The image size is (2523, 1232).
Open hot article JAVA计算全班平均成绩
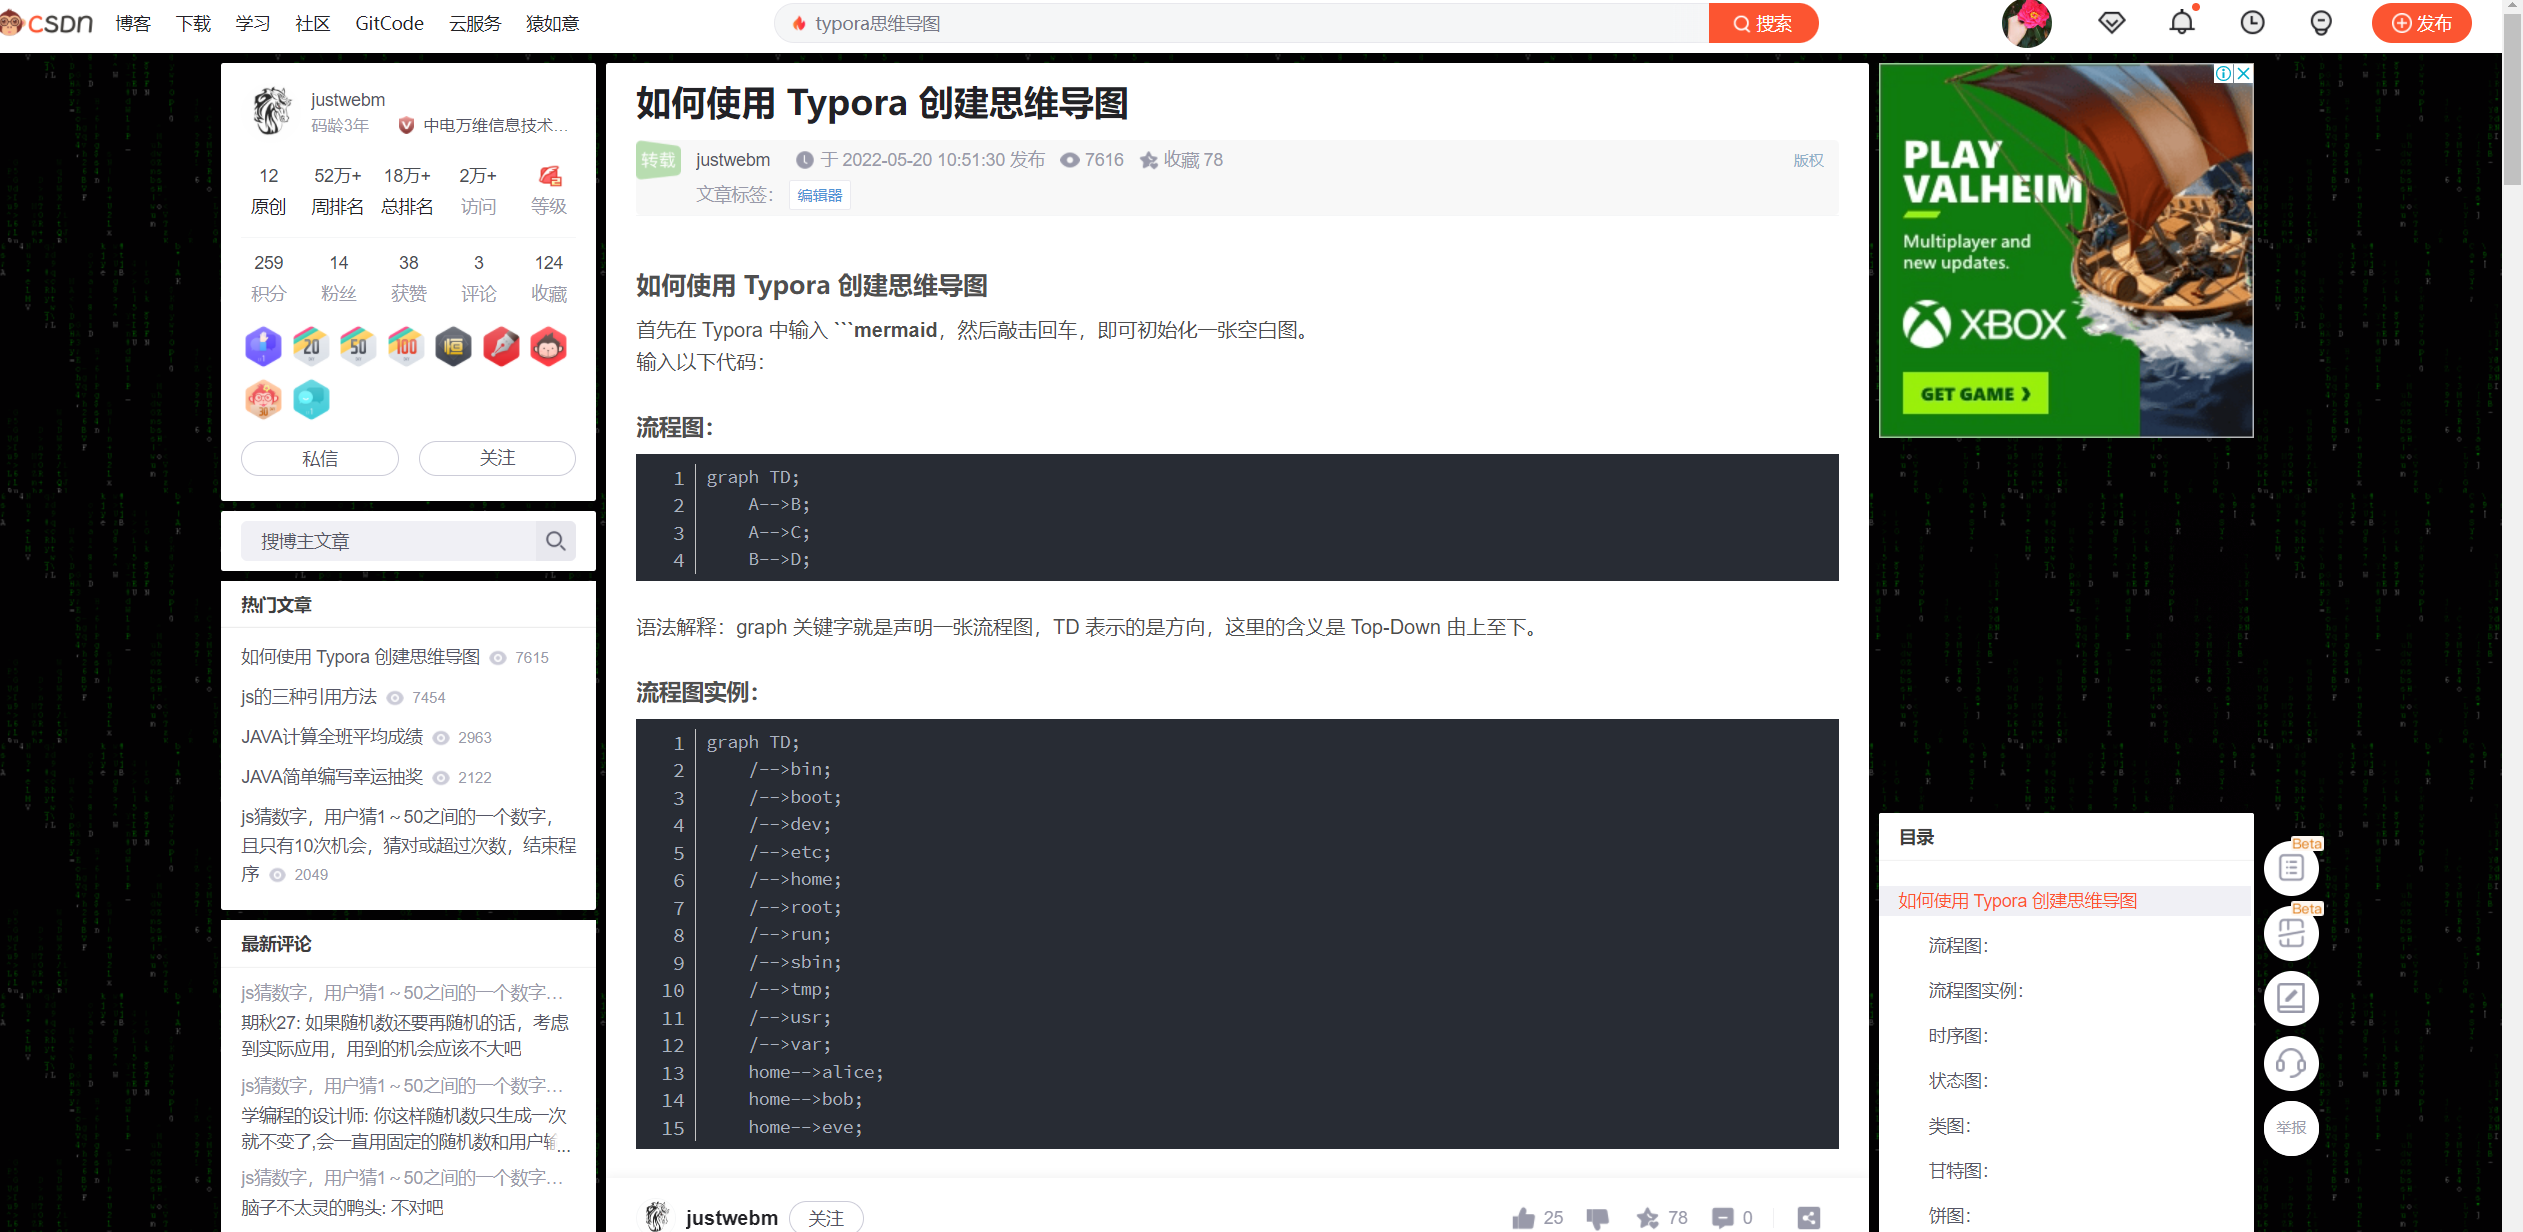point(332,736)
